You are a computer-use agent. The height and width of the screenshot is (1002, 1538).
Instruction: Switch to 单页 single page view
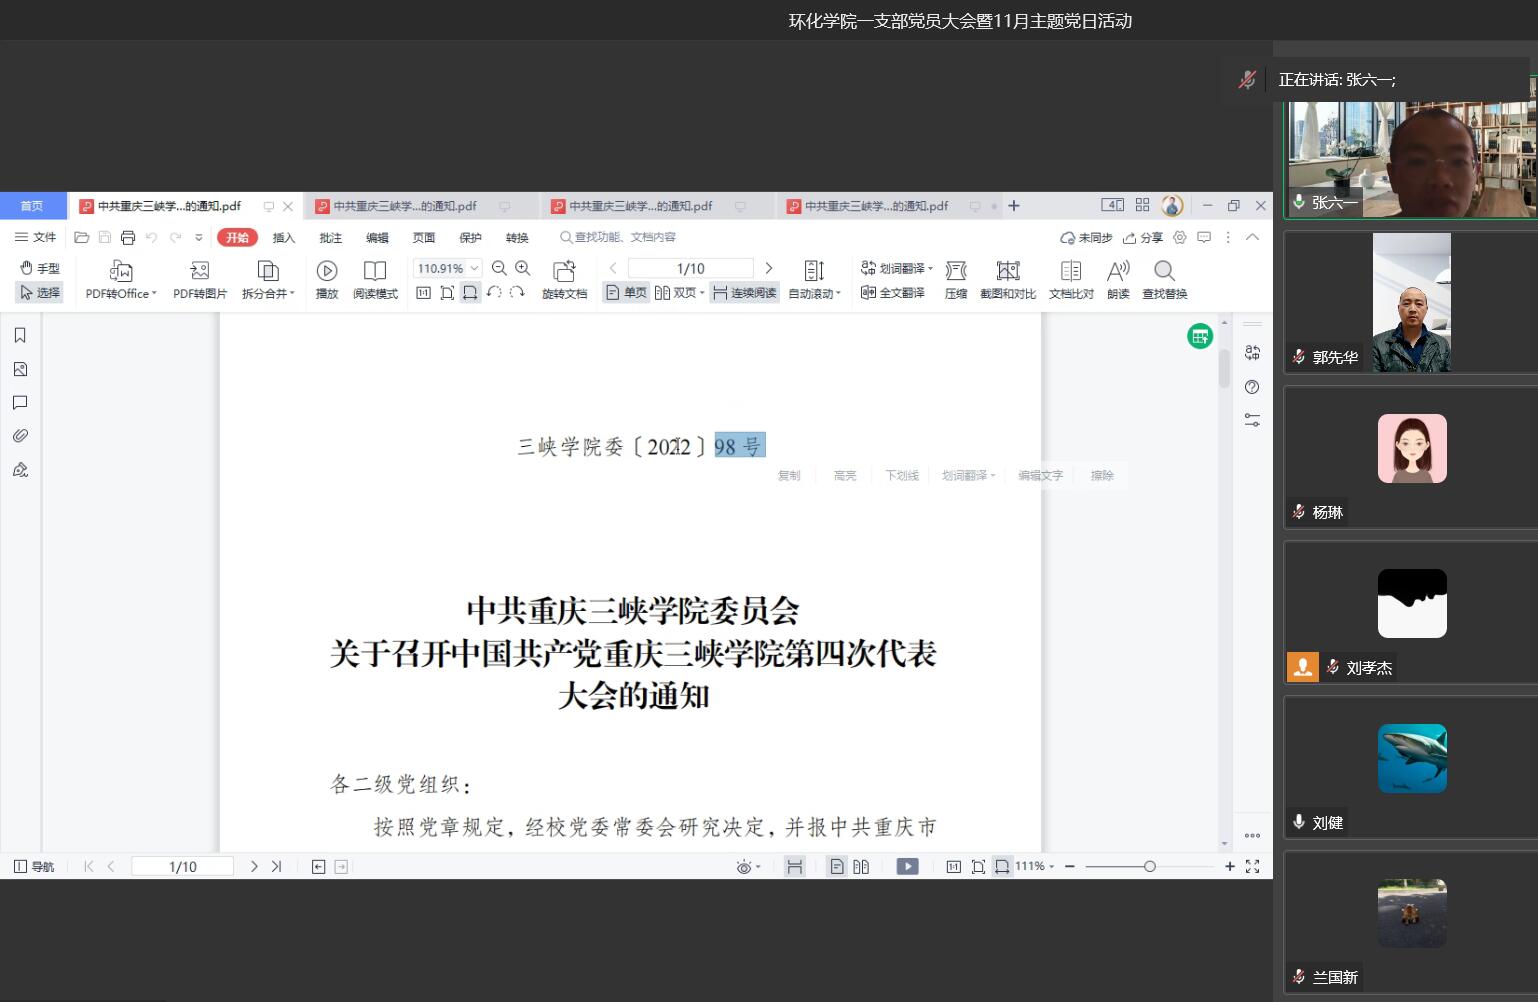(626, 293)
